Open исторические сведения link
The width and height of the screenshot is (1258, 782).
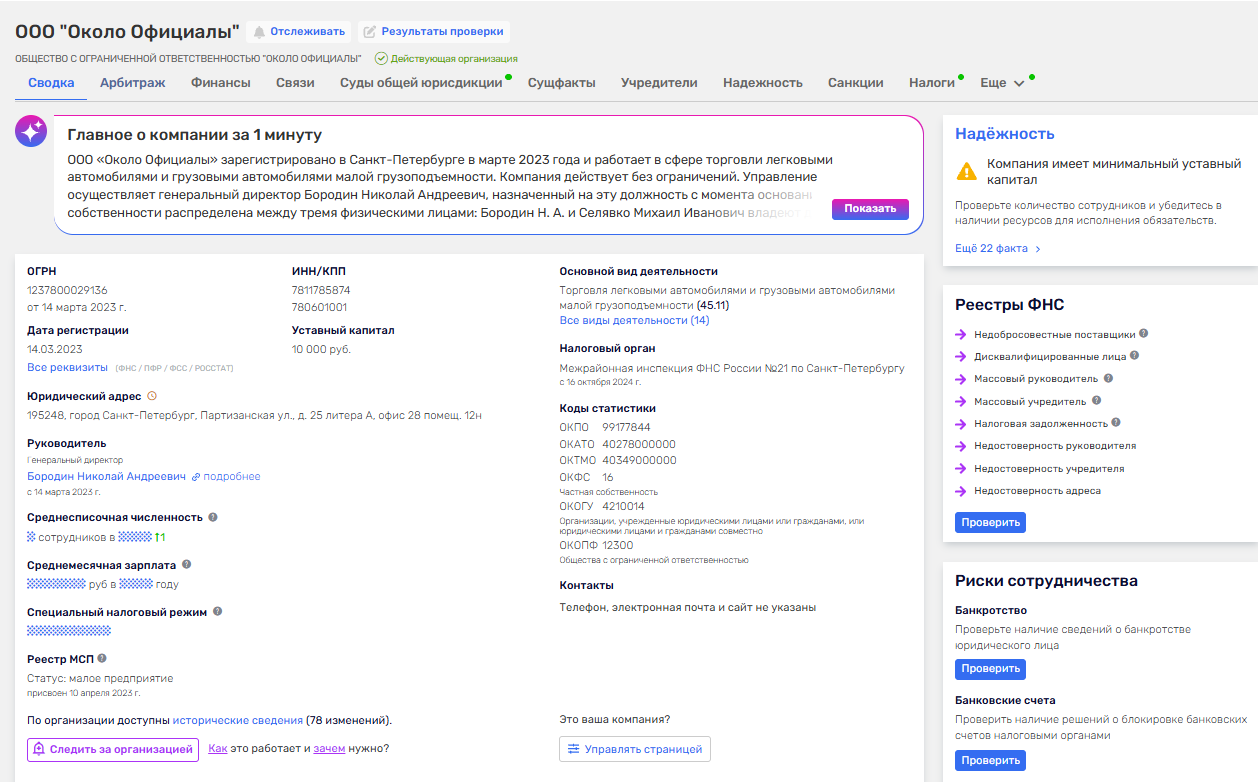pos(238,720)
